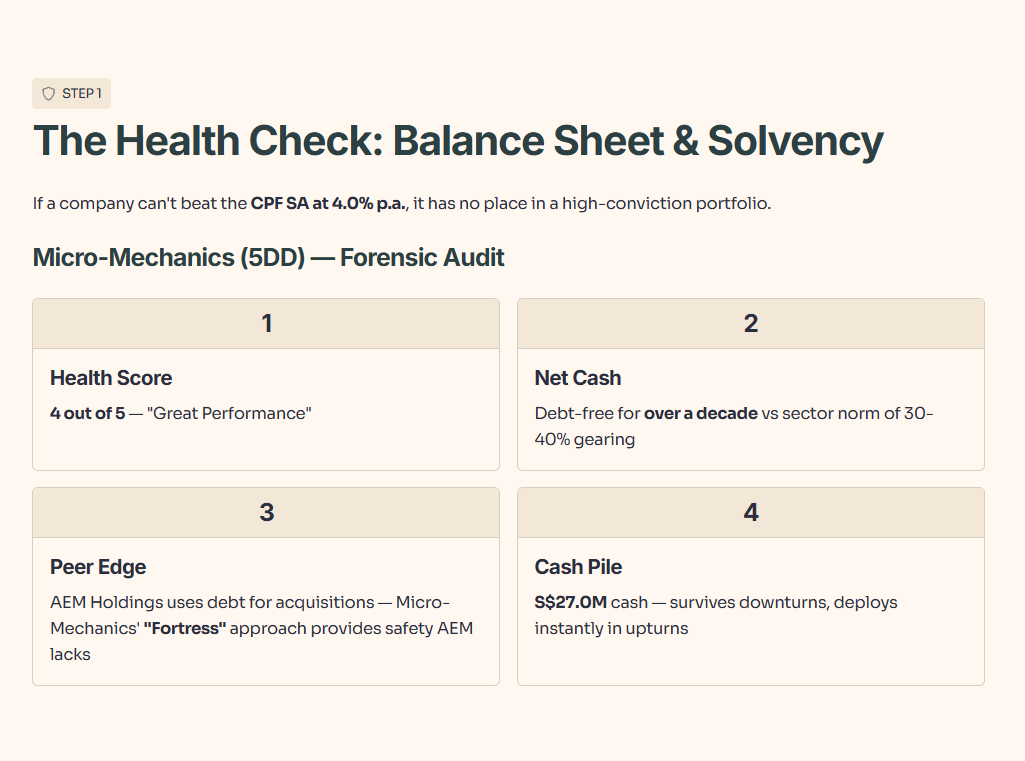
Task: Click the bold 'CPF SA at 4.0% p.a.' text
Action: click(x=328, y=203)
